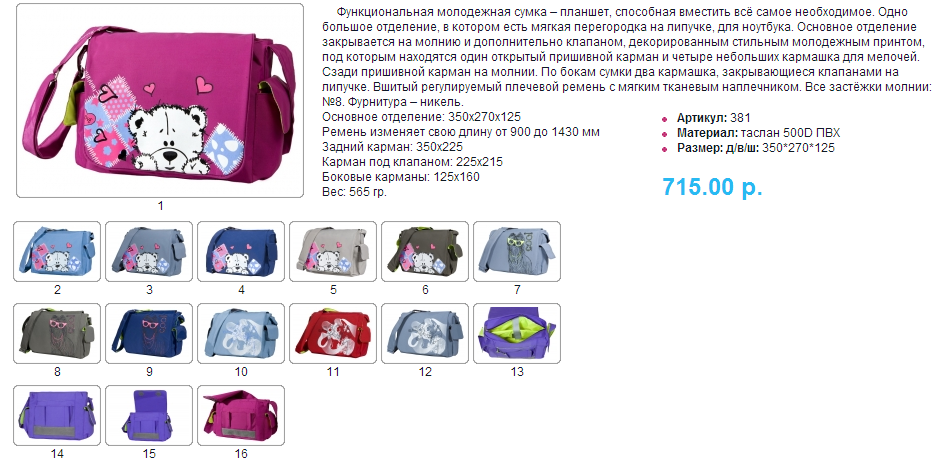
Task: Select thumbnail 2, light blue bear bag
Action: click(57, 252)
